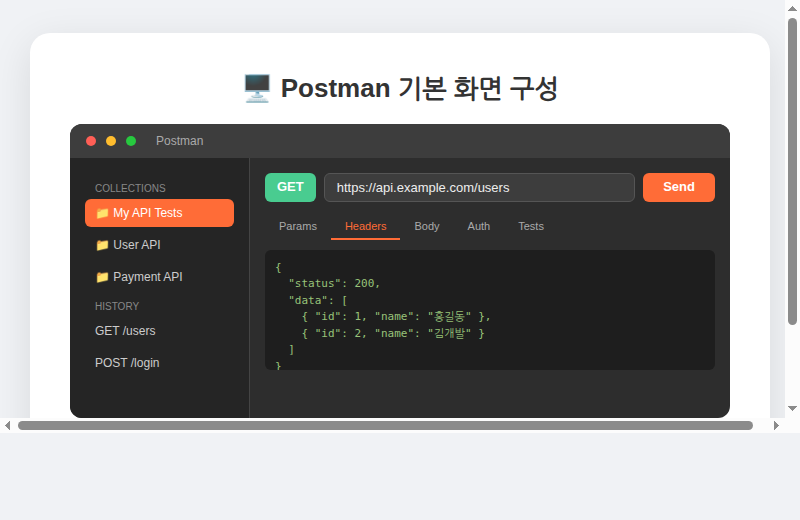Switch to the Params tab
This screenshot has width=800, height=520.
tap(298, 226)
